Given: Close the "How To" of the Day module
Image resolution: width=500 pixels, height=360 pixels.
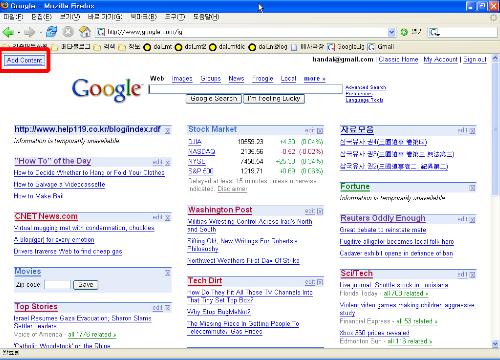Looking at the screenshot, I should 167,163.
